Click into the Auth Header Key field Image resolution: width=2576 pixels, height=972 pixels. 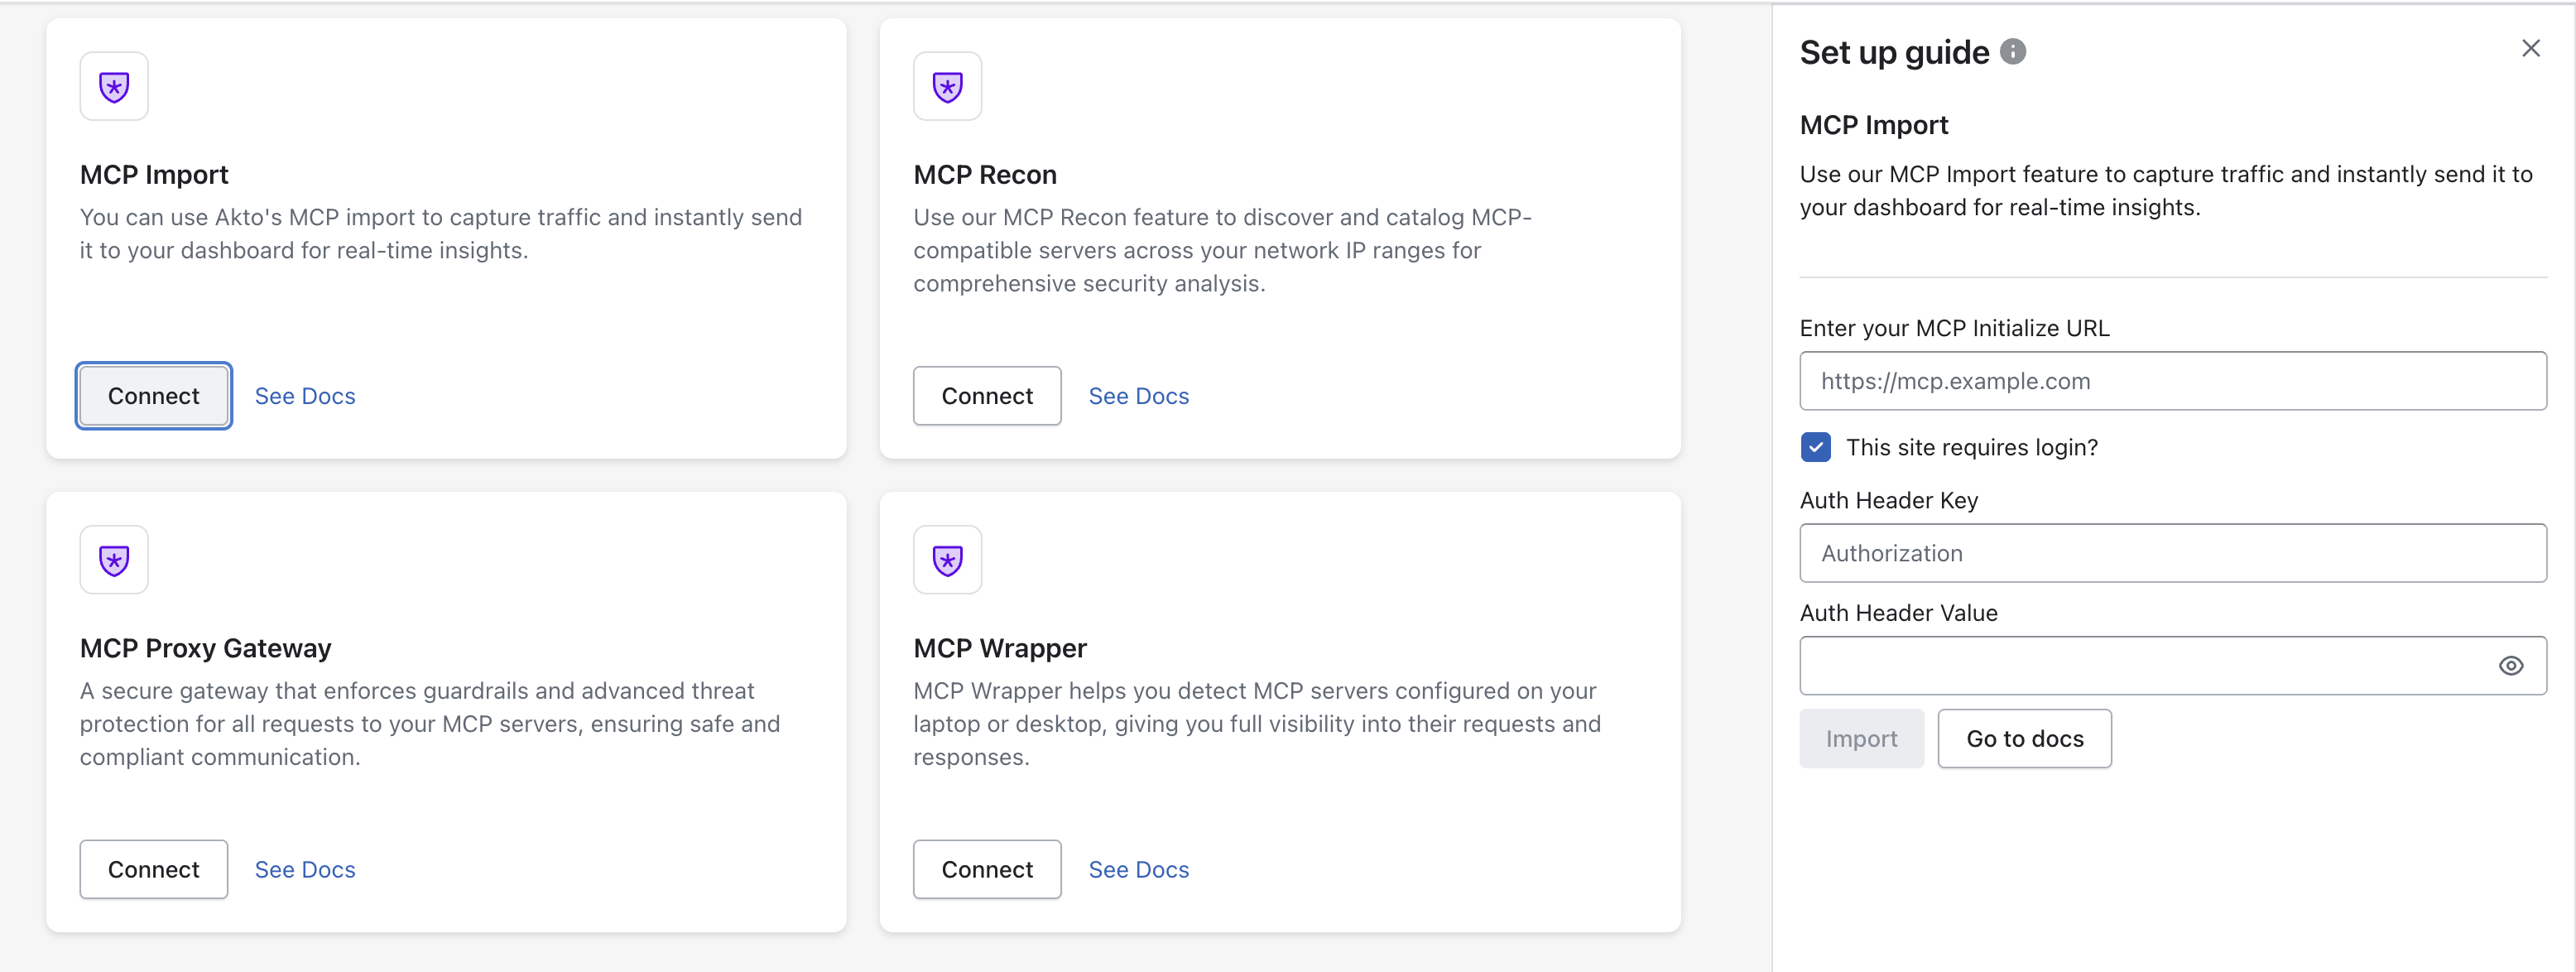[2172, 553]
